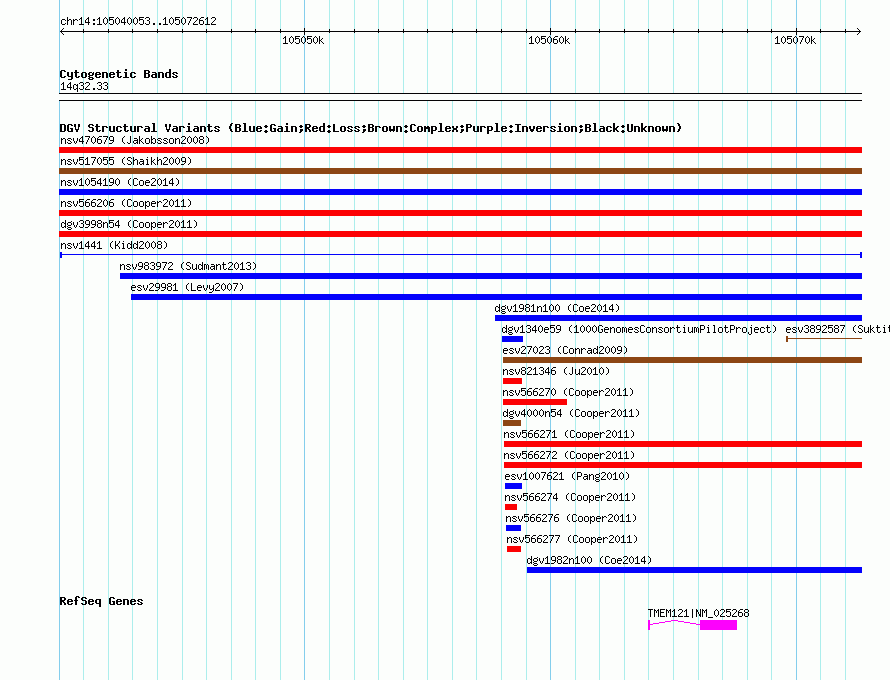Screen dimensions: 890x680
Task: Select the red nsv566271 bar
Action: [x=683, y=444]
